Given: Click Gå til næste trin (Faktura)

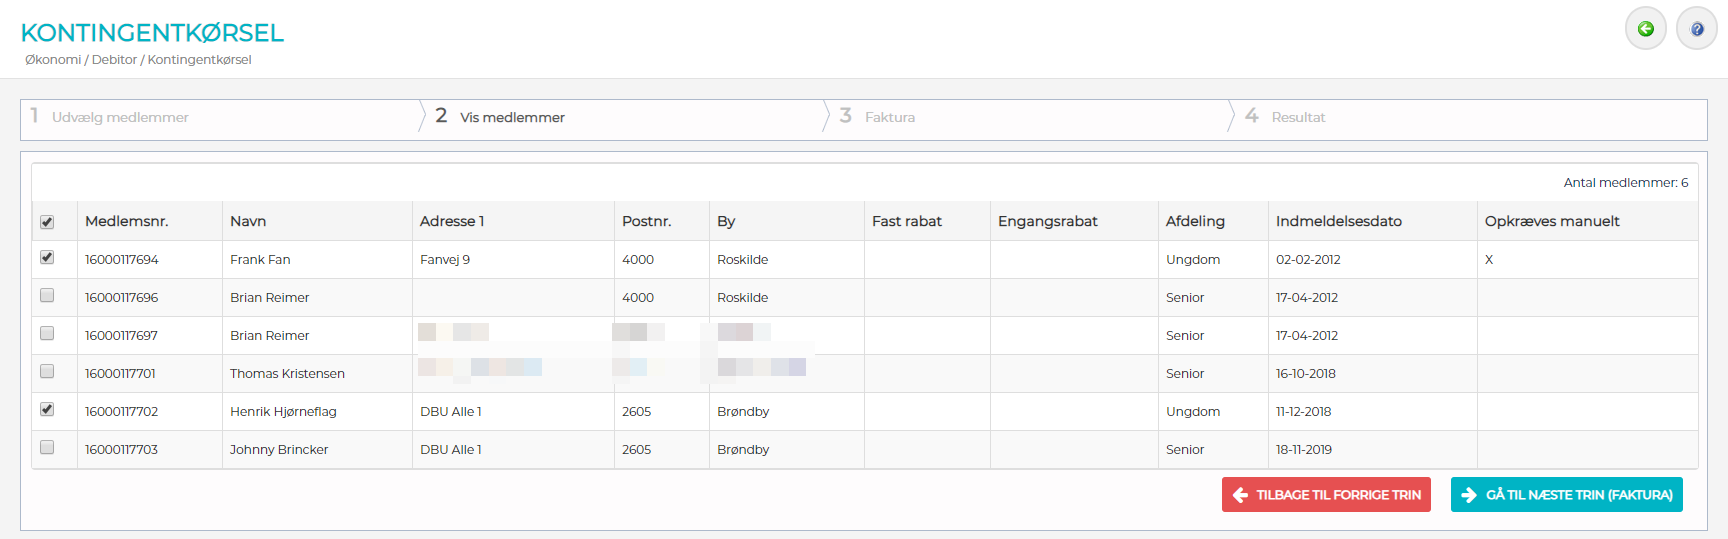Looking at the screenshot, I should 1566,495.
